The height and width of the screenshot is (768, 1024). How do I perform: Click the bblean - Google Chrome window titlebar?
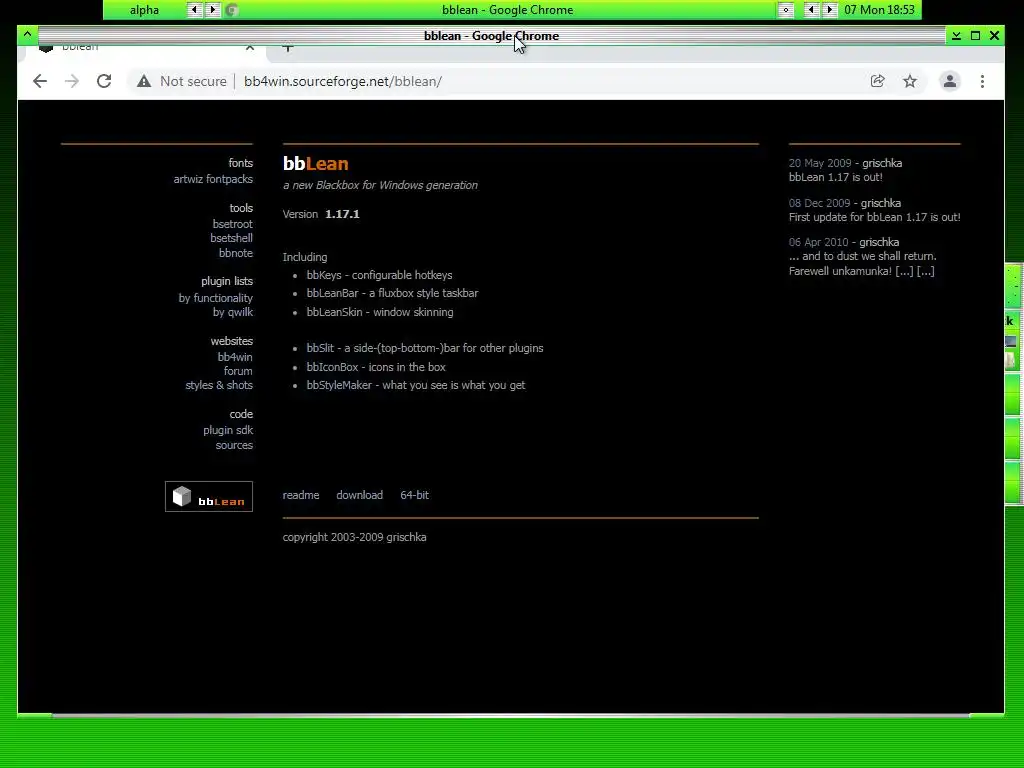coord(491,35)
